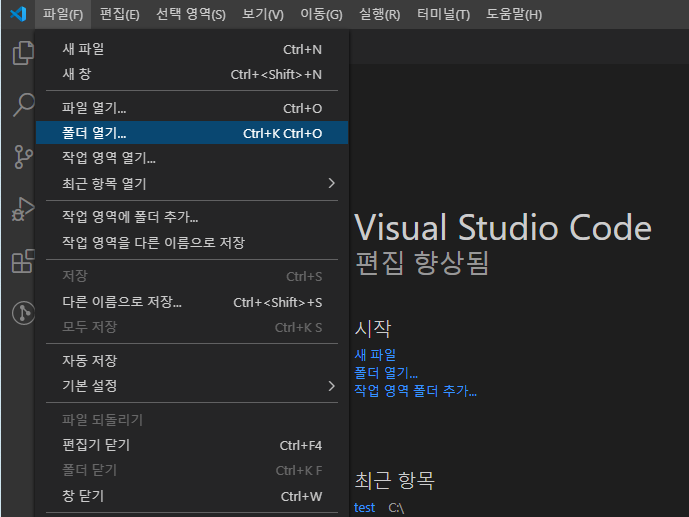Open the 보기(V) menu
The image size is (689, 517).
[x=263, y=14]
